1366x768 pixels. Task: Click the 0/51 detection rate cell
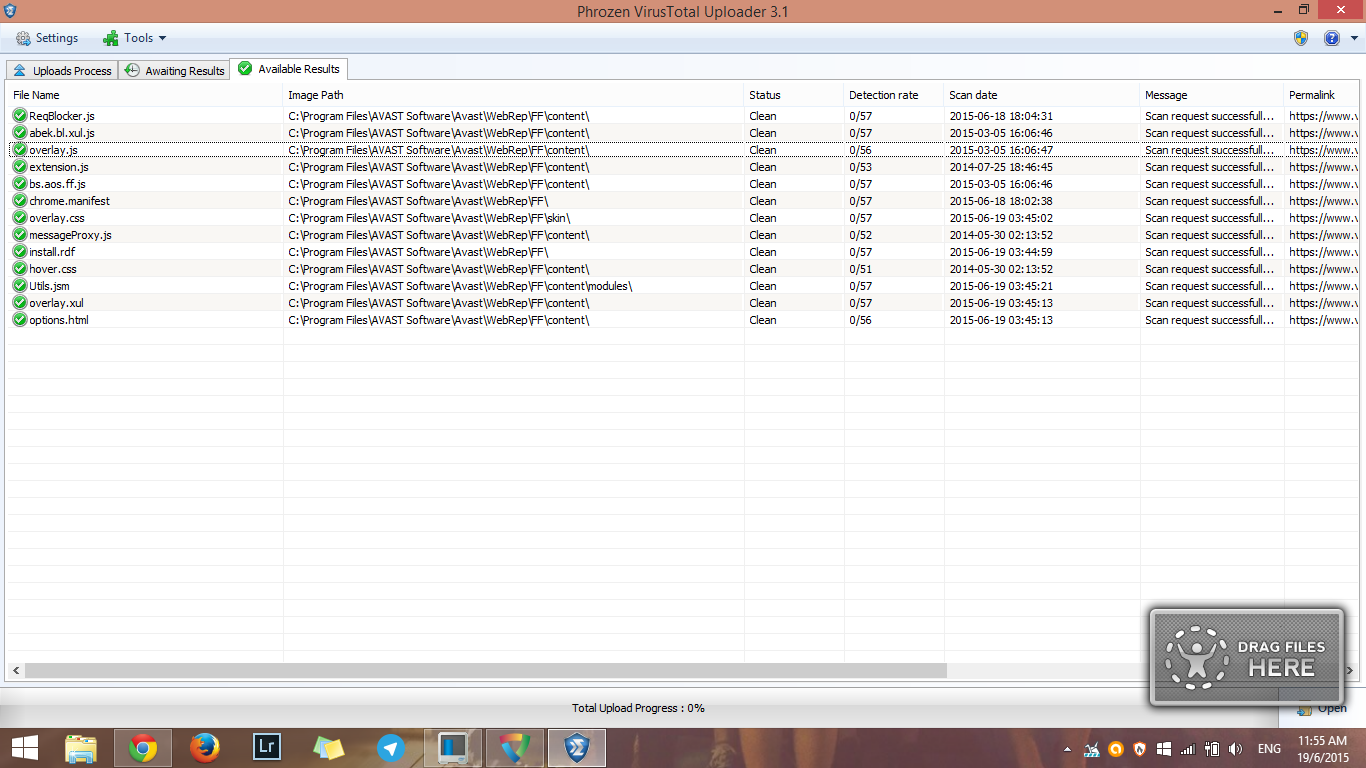pyautogui.click(x=861, y=269)
